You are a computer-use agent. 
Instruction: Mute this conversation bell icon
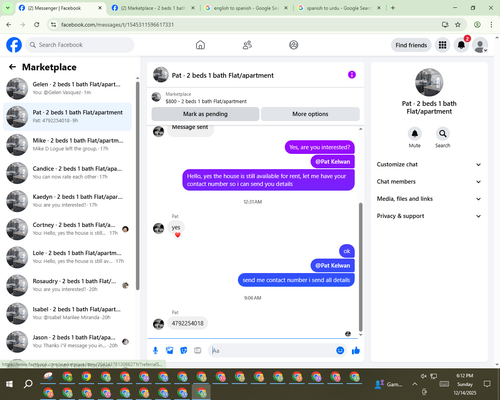(414, 134)
